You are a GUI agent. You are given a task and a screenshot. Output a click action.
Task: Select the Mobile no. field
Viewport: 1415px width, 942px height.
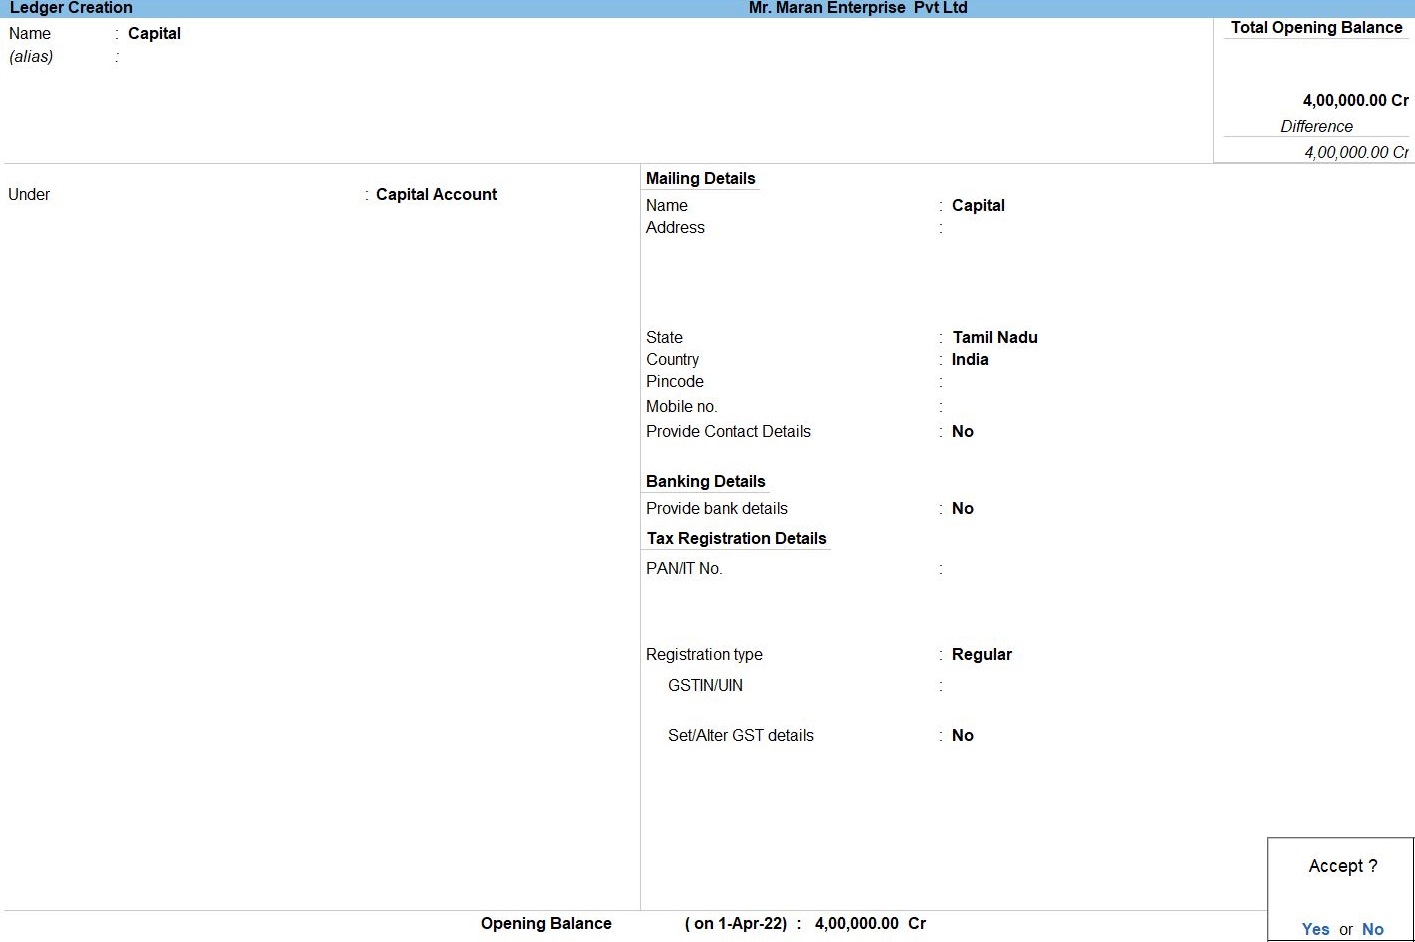click(x=1000, y=407)
